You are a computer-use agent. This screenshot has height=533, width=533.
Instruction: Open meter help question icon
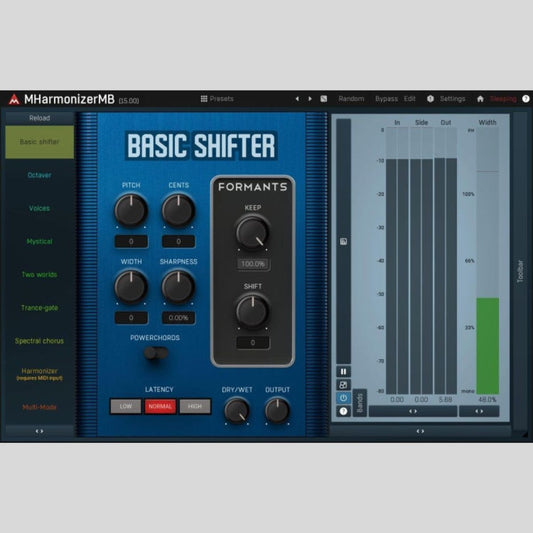click(343, 411)
